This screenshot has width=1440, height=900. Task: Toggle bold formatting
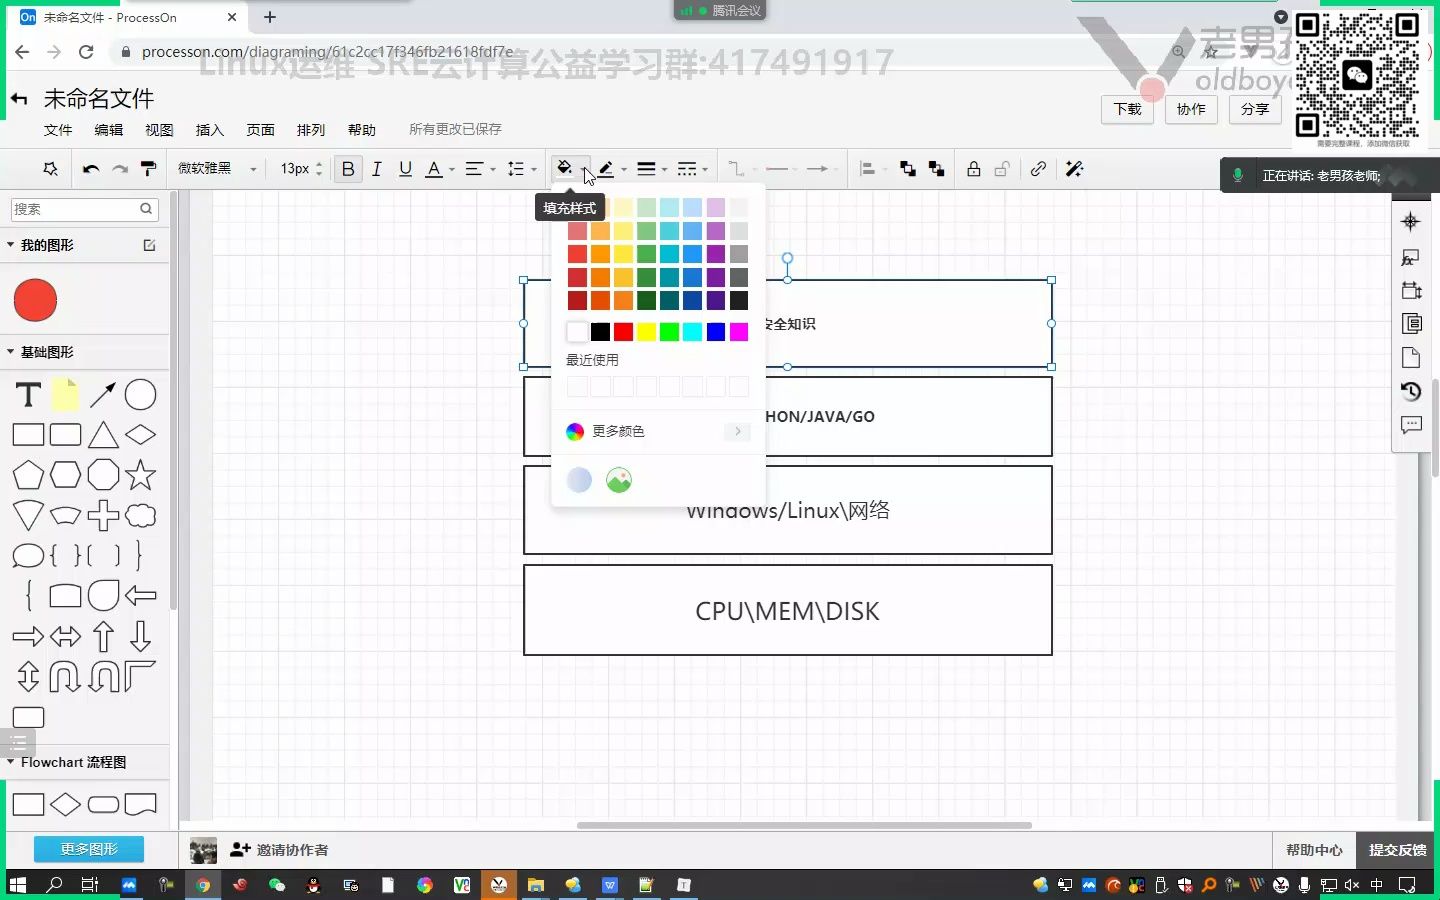pos(348,169)
